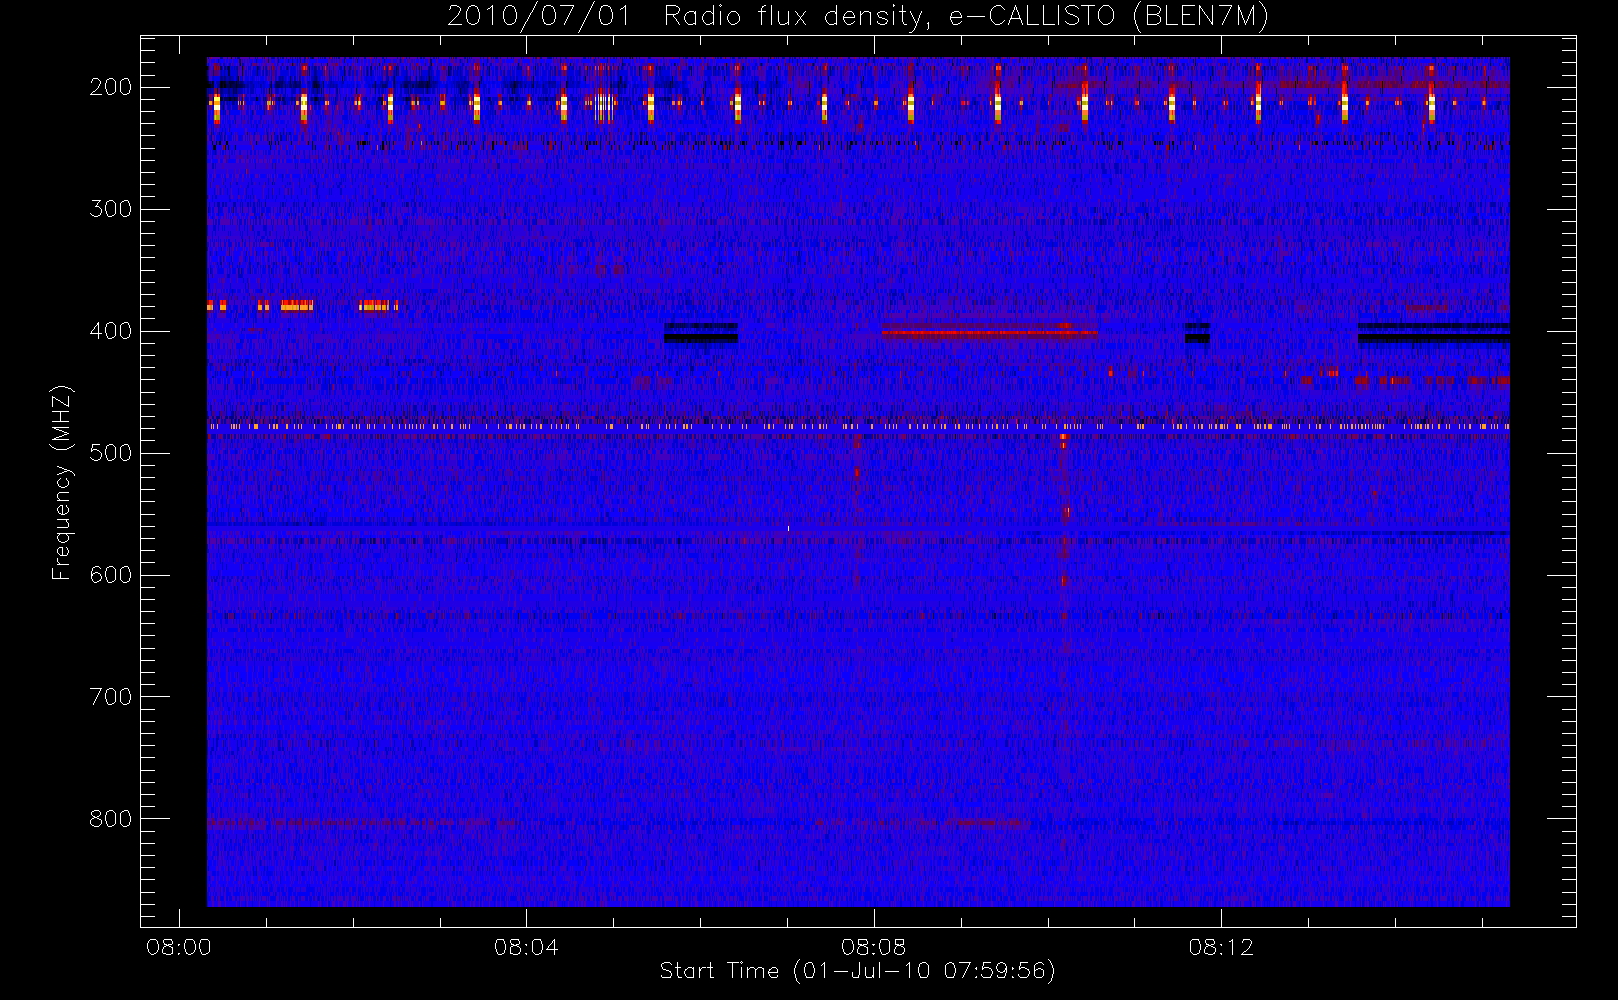
Task: Click the "Frequency (MHz)" axis label
Action: 62,482
